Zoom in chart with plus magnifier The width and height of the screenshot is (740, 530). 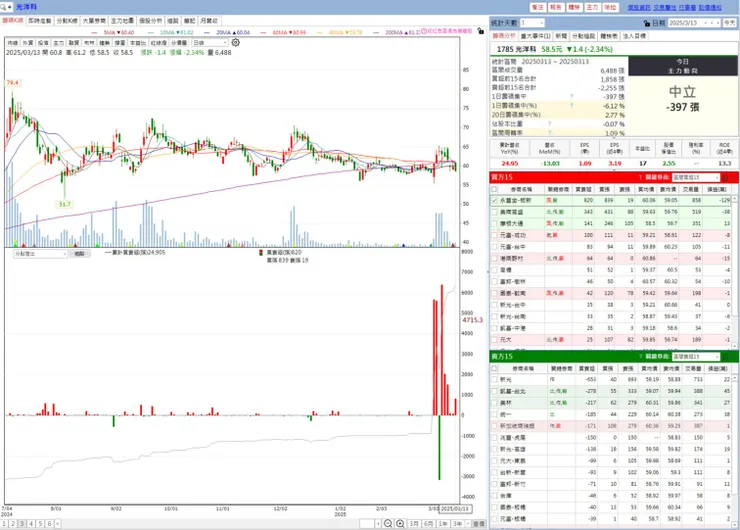coord(400,523)
